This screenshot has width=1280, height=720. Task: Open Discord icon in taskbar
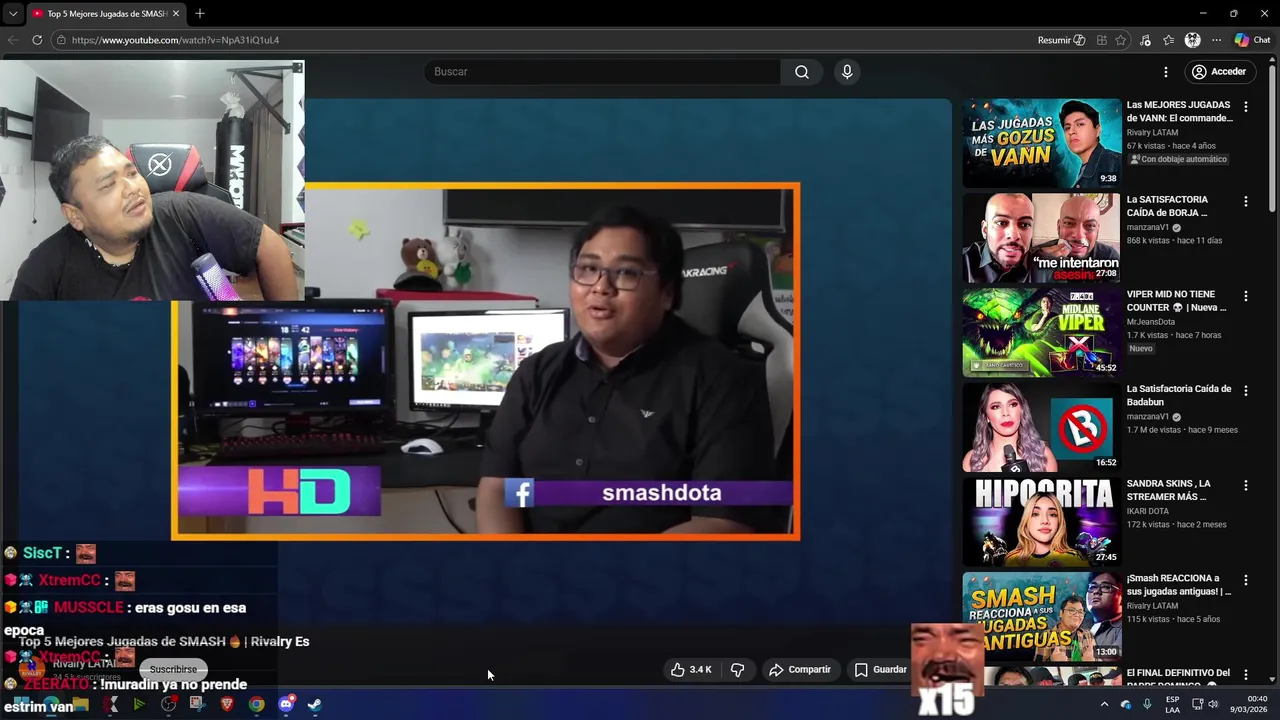[286, 704]
